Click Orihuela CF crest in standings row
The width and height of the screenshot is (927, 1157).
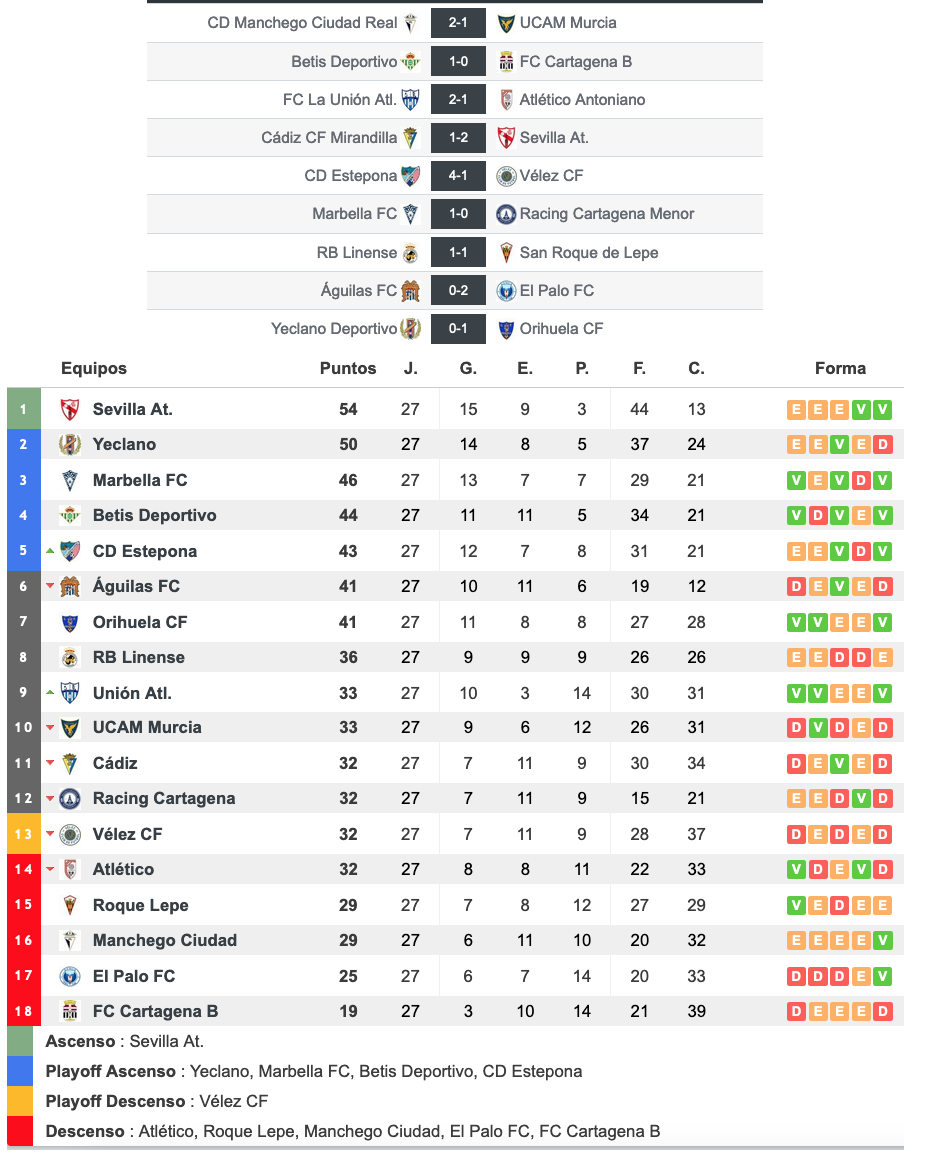[x=70, y=622]
